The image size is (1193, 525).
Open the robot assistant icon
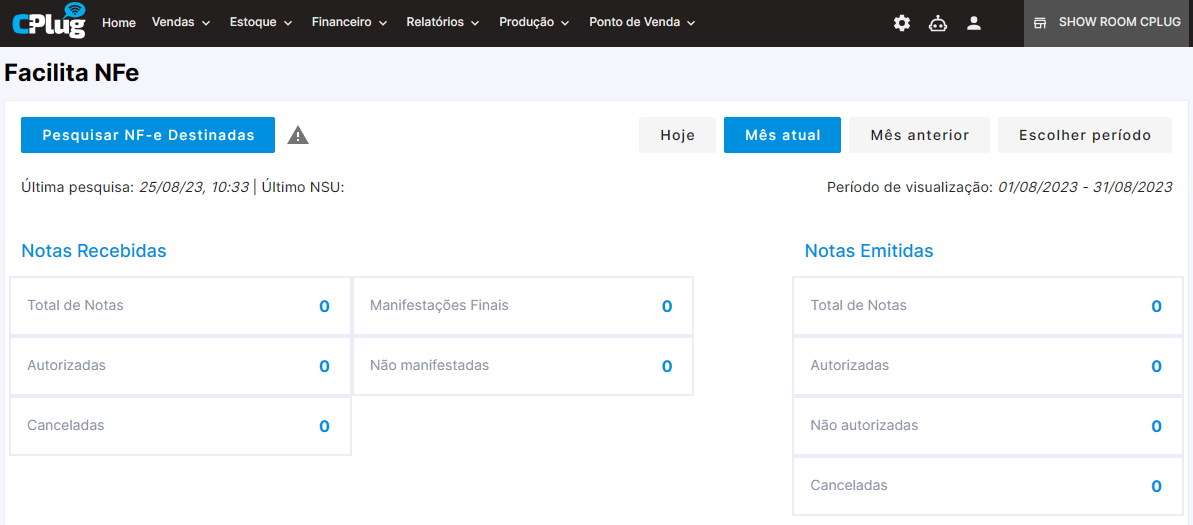pyautogui.click(x=938, y=23)
